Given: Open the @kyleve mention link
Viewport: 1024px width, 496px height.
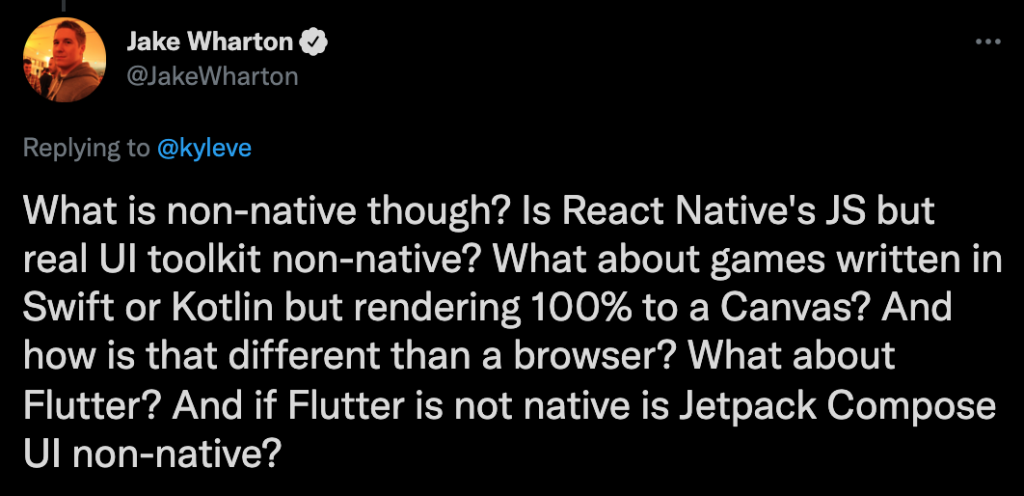Looking at the screenshot, I should (x=204, y=149).
